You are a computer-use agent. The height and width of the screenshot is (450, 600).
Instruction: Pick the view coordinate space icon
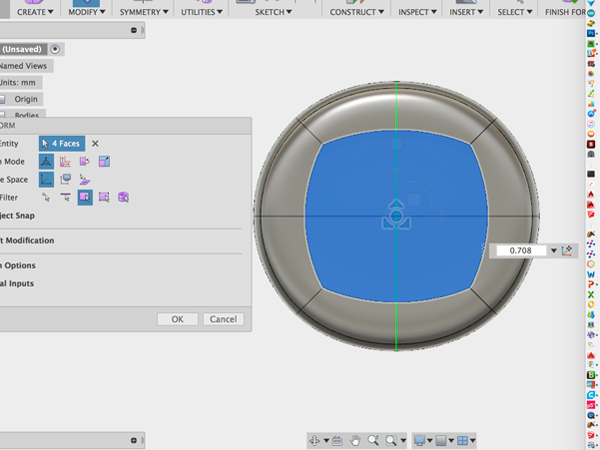click(65, 179)
